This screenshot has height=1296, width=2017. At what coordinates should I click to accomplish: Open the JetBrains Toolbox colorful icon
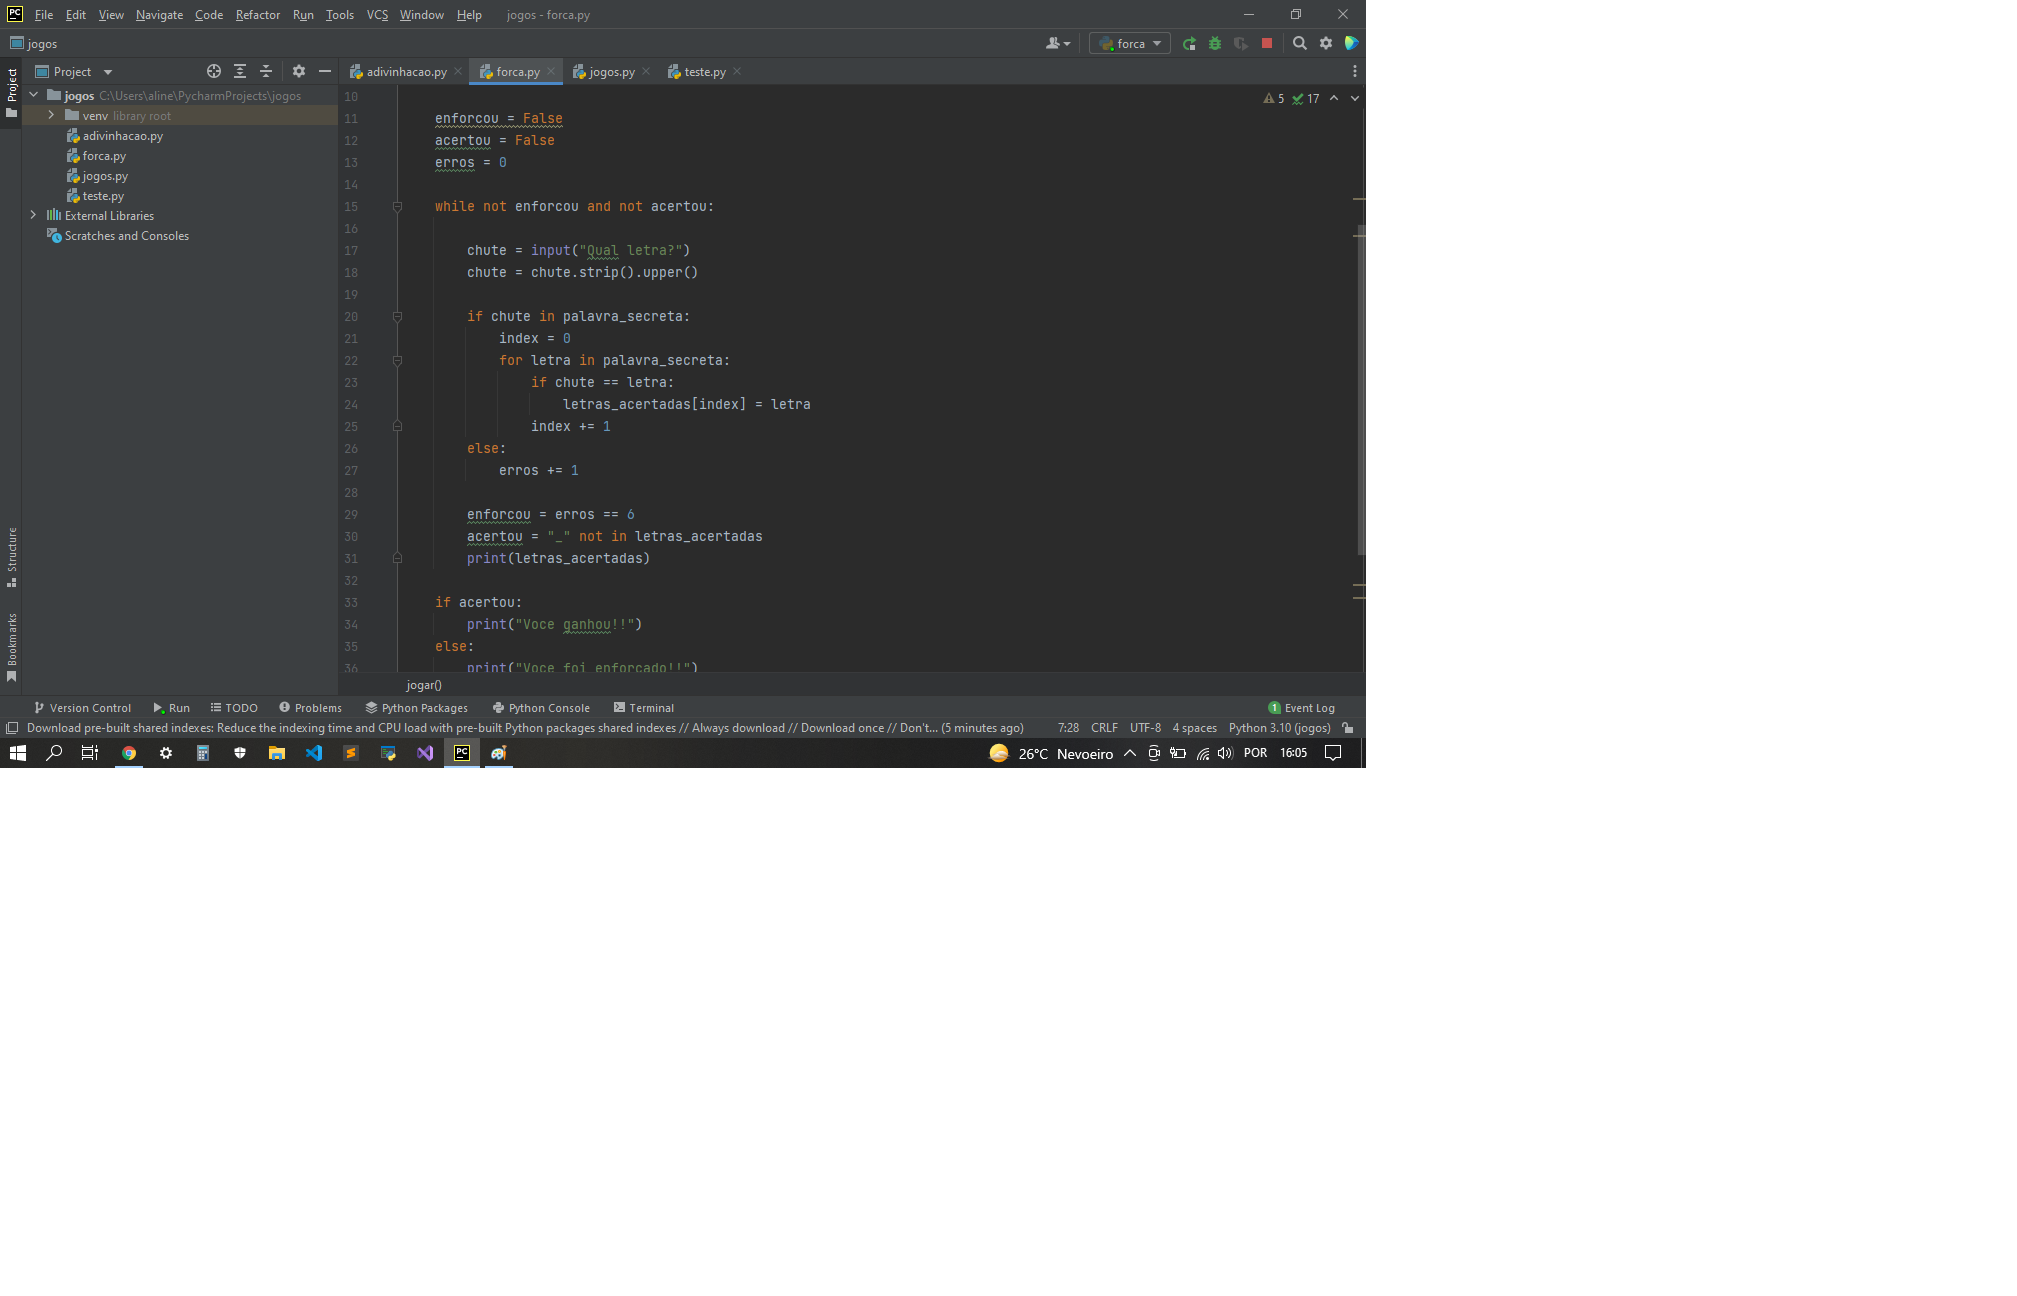pos(1352,44)
